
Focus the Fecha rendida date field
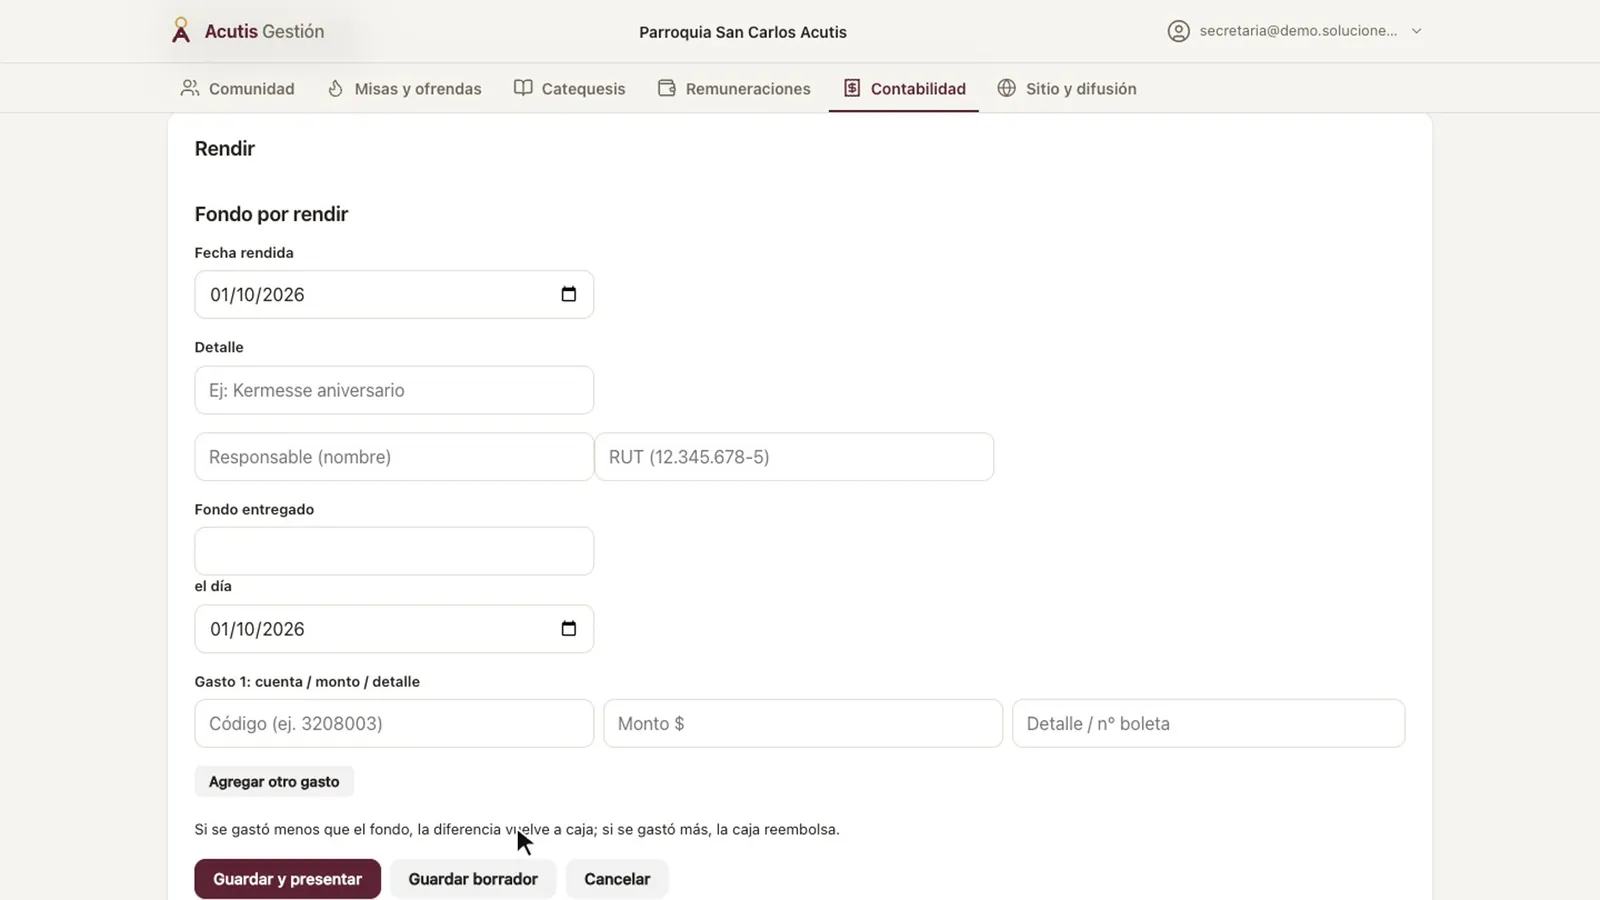(394, 294)
